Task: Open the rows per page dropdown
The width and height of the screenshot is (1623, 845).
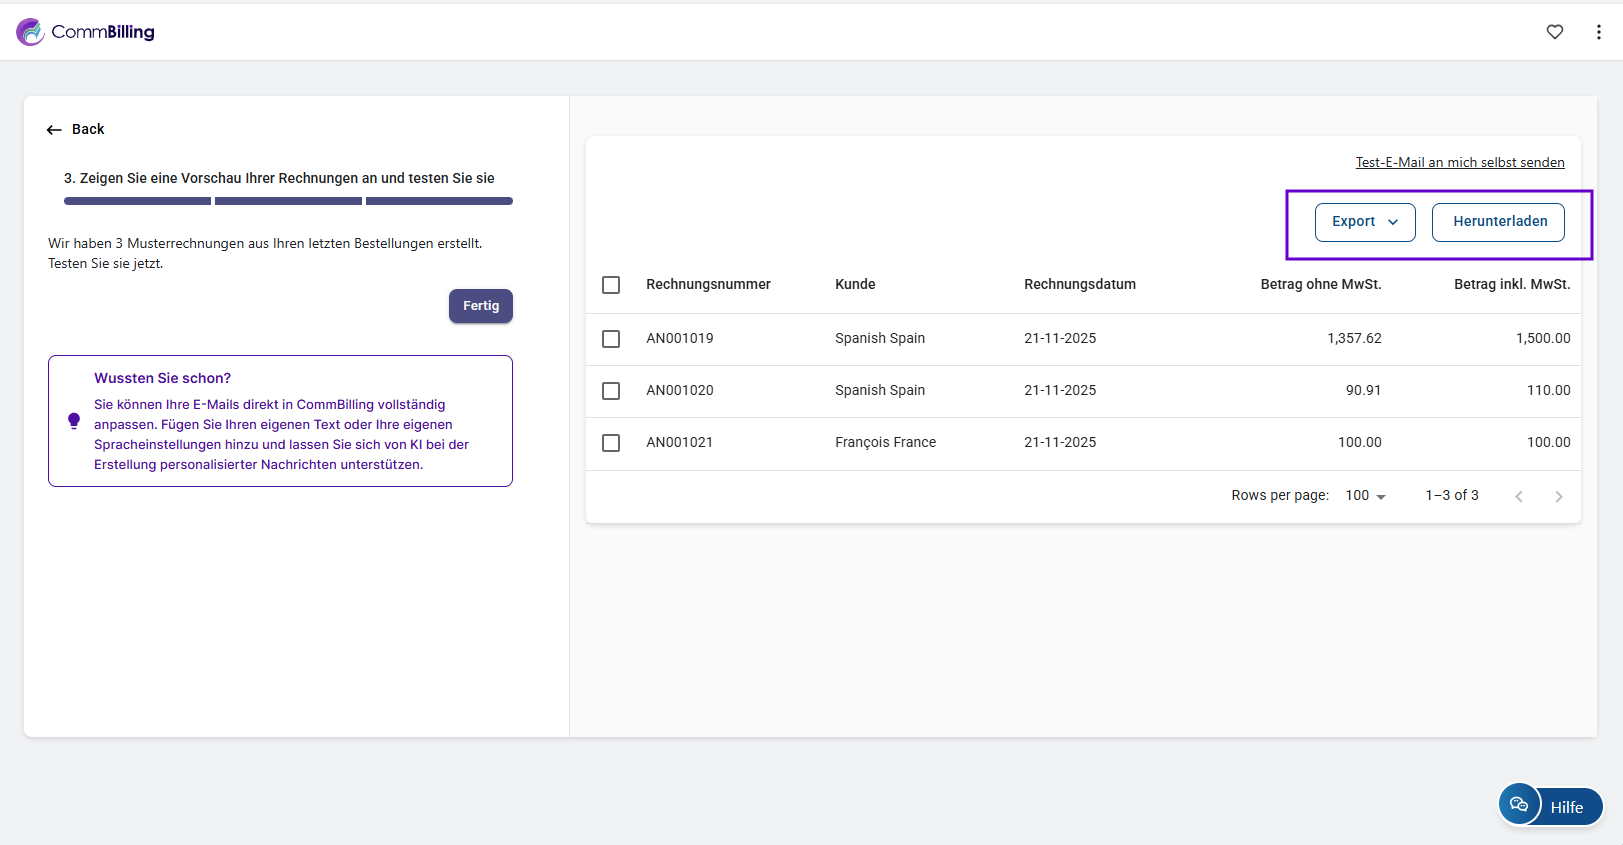Action: coord(1365,496)
